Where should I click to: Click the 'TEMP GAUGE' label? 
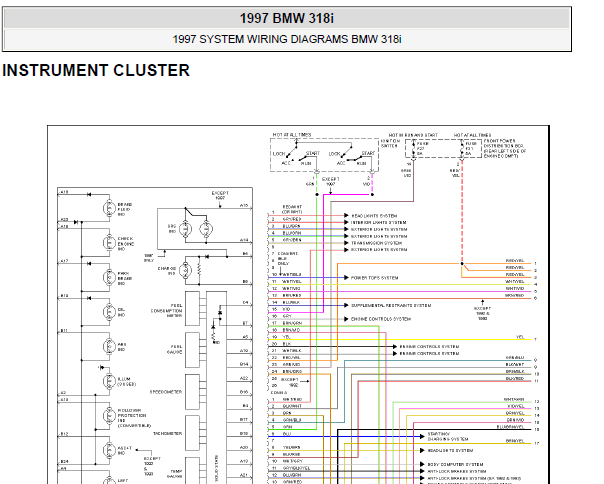coord(174,474)
